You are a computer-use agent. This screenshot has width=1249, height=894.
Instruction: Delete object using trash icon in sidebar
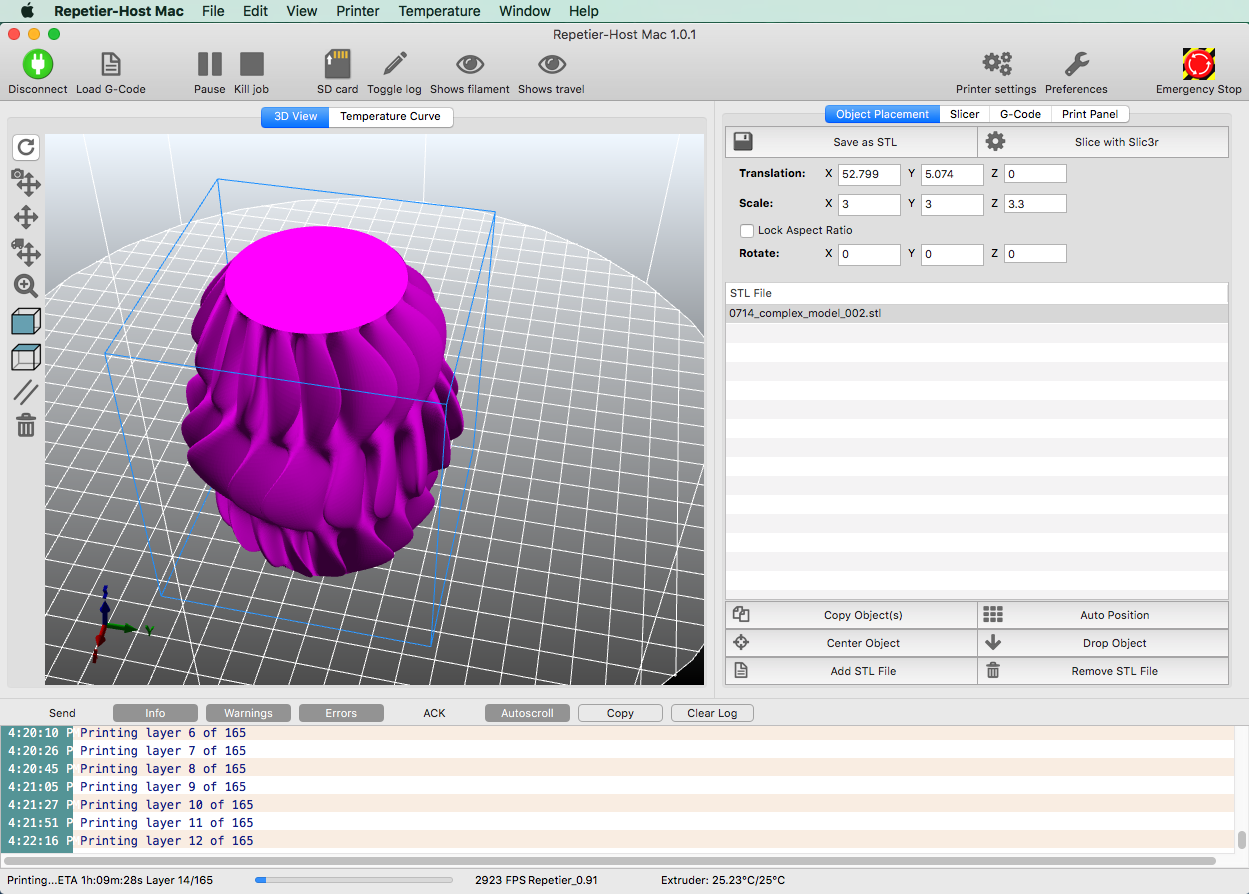click(x=26, y=426)
